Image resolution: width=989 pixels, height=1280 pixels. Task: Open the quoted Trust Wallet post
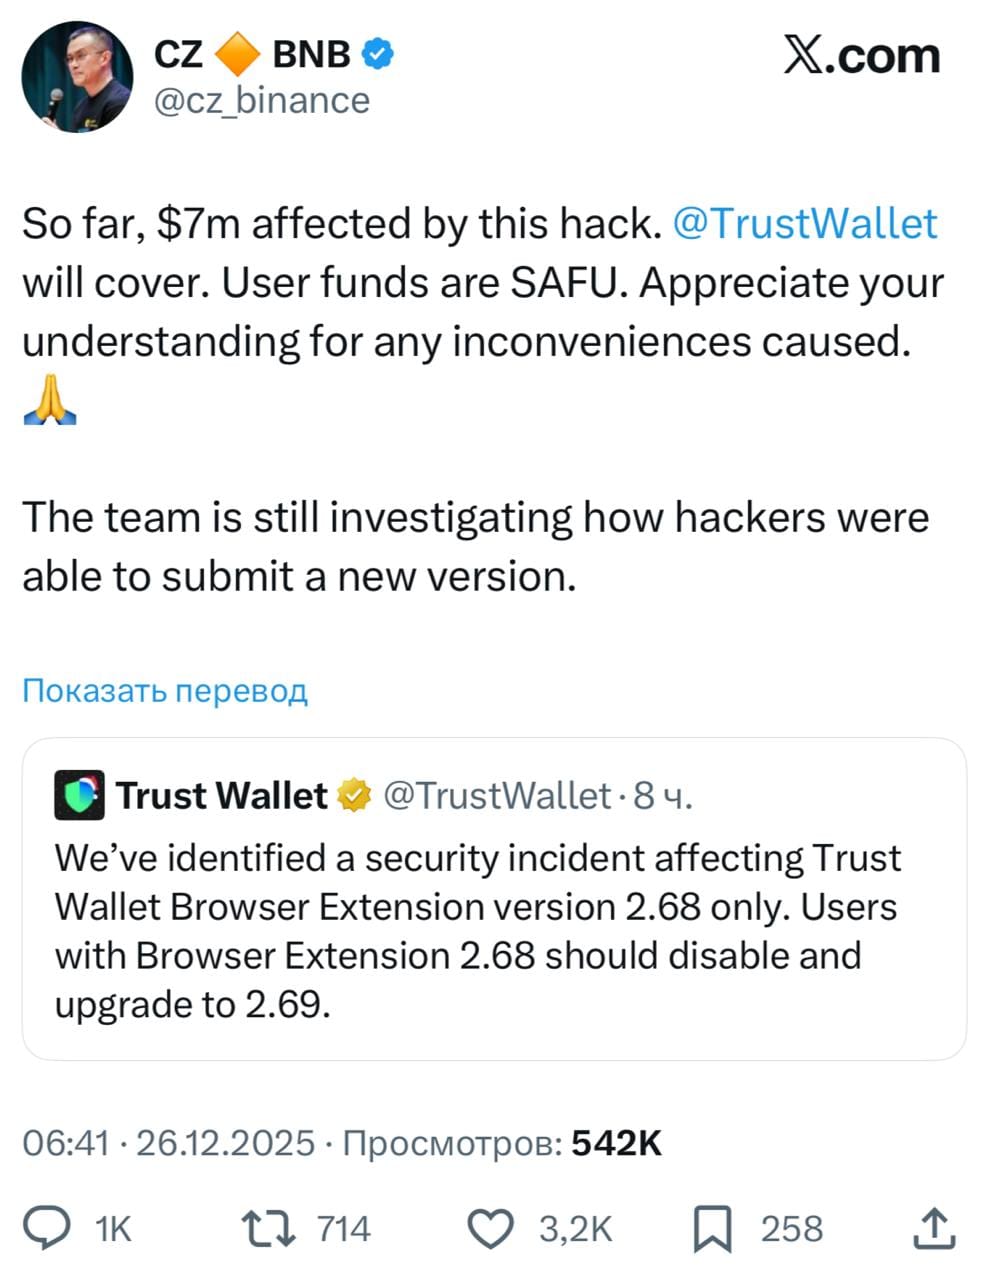click(494, 930)
